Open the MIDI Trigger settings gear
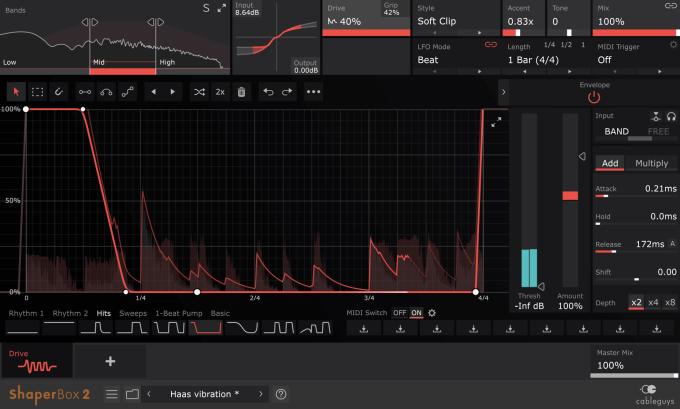This screenshot has width=680, height=409. click(673, 45)
